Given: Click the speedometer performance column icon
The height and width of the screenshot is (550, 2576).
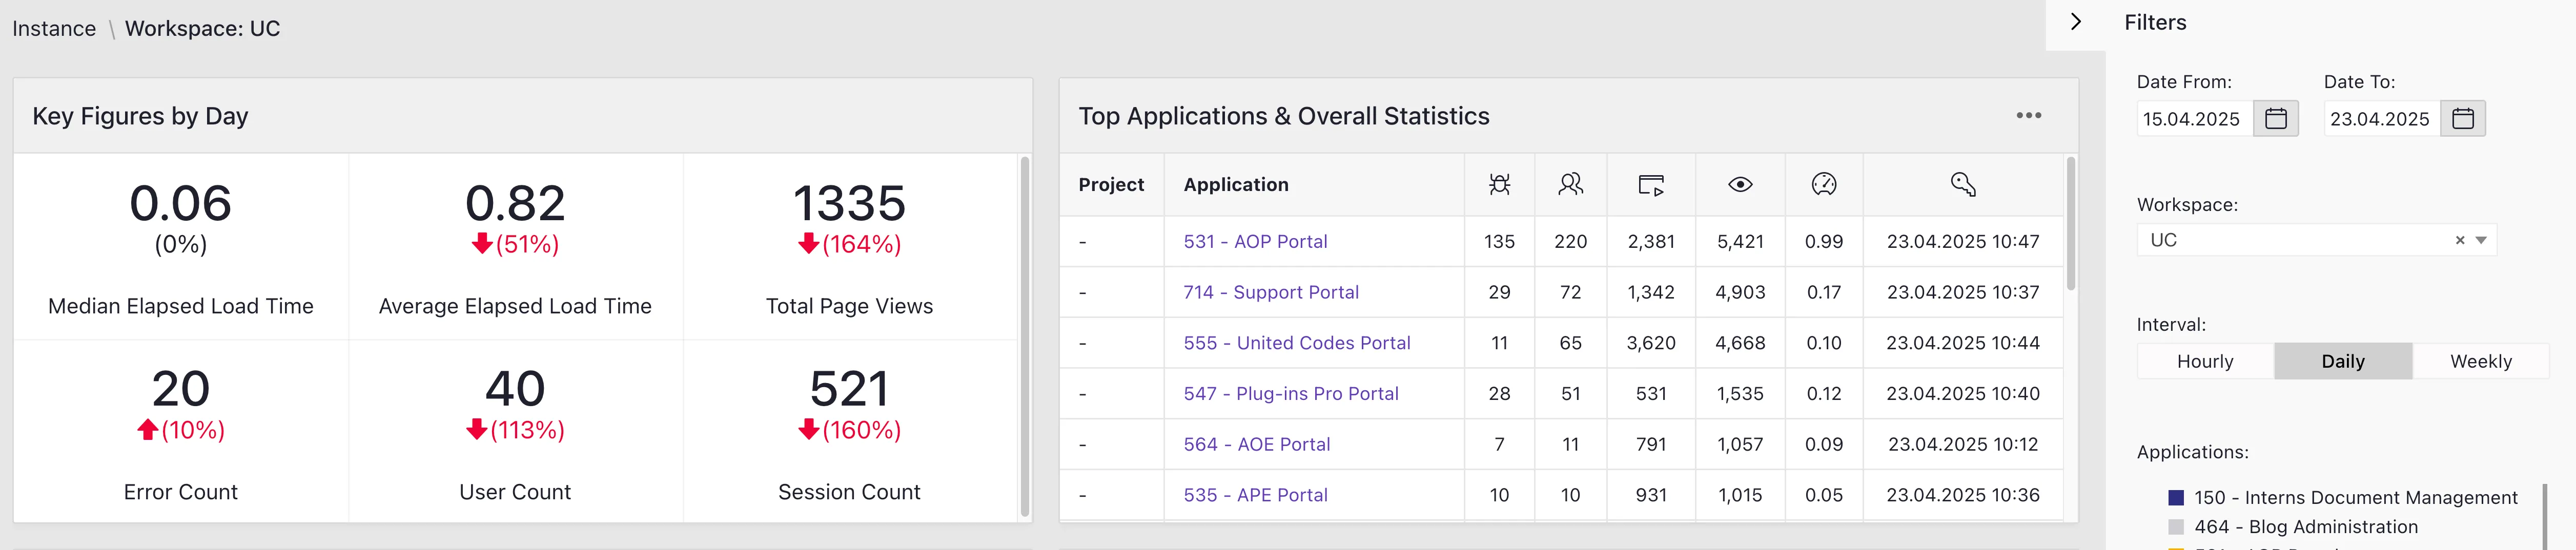Looking at the screenshot, I should [1824, 184].
